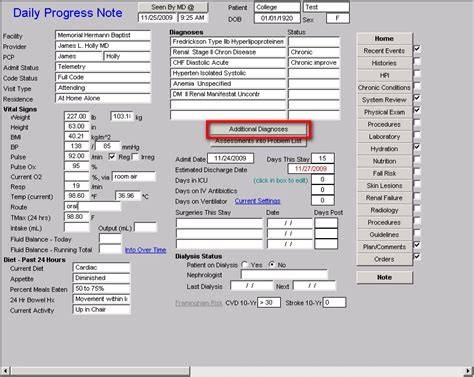This screenshot has width=474, height=377.
Task: Click the scrollbar right arrow
Action: 469,371
